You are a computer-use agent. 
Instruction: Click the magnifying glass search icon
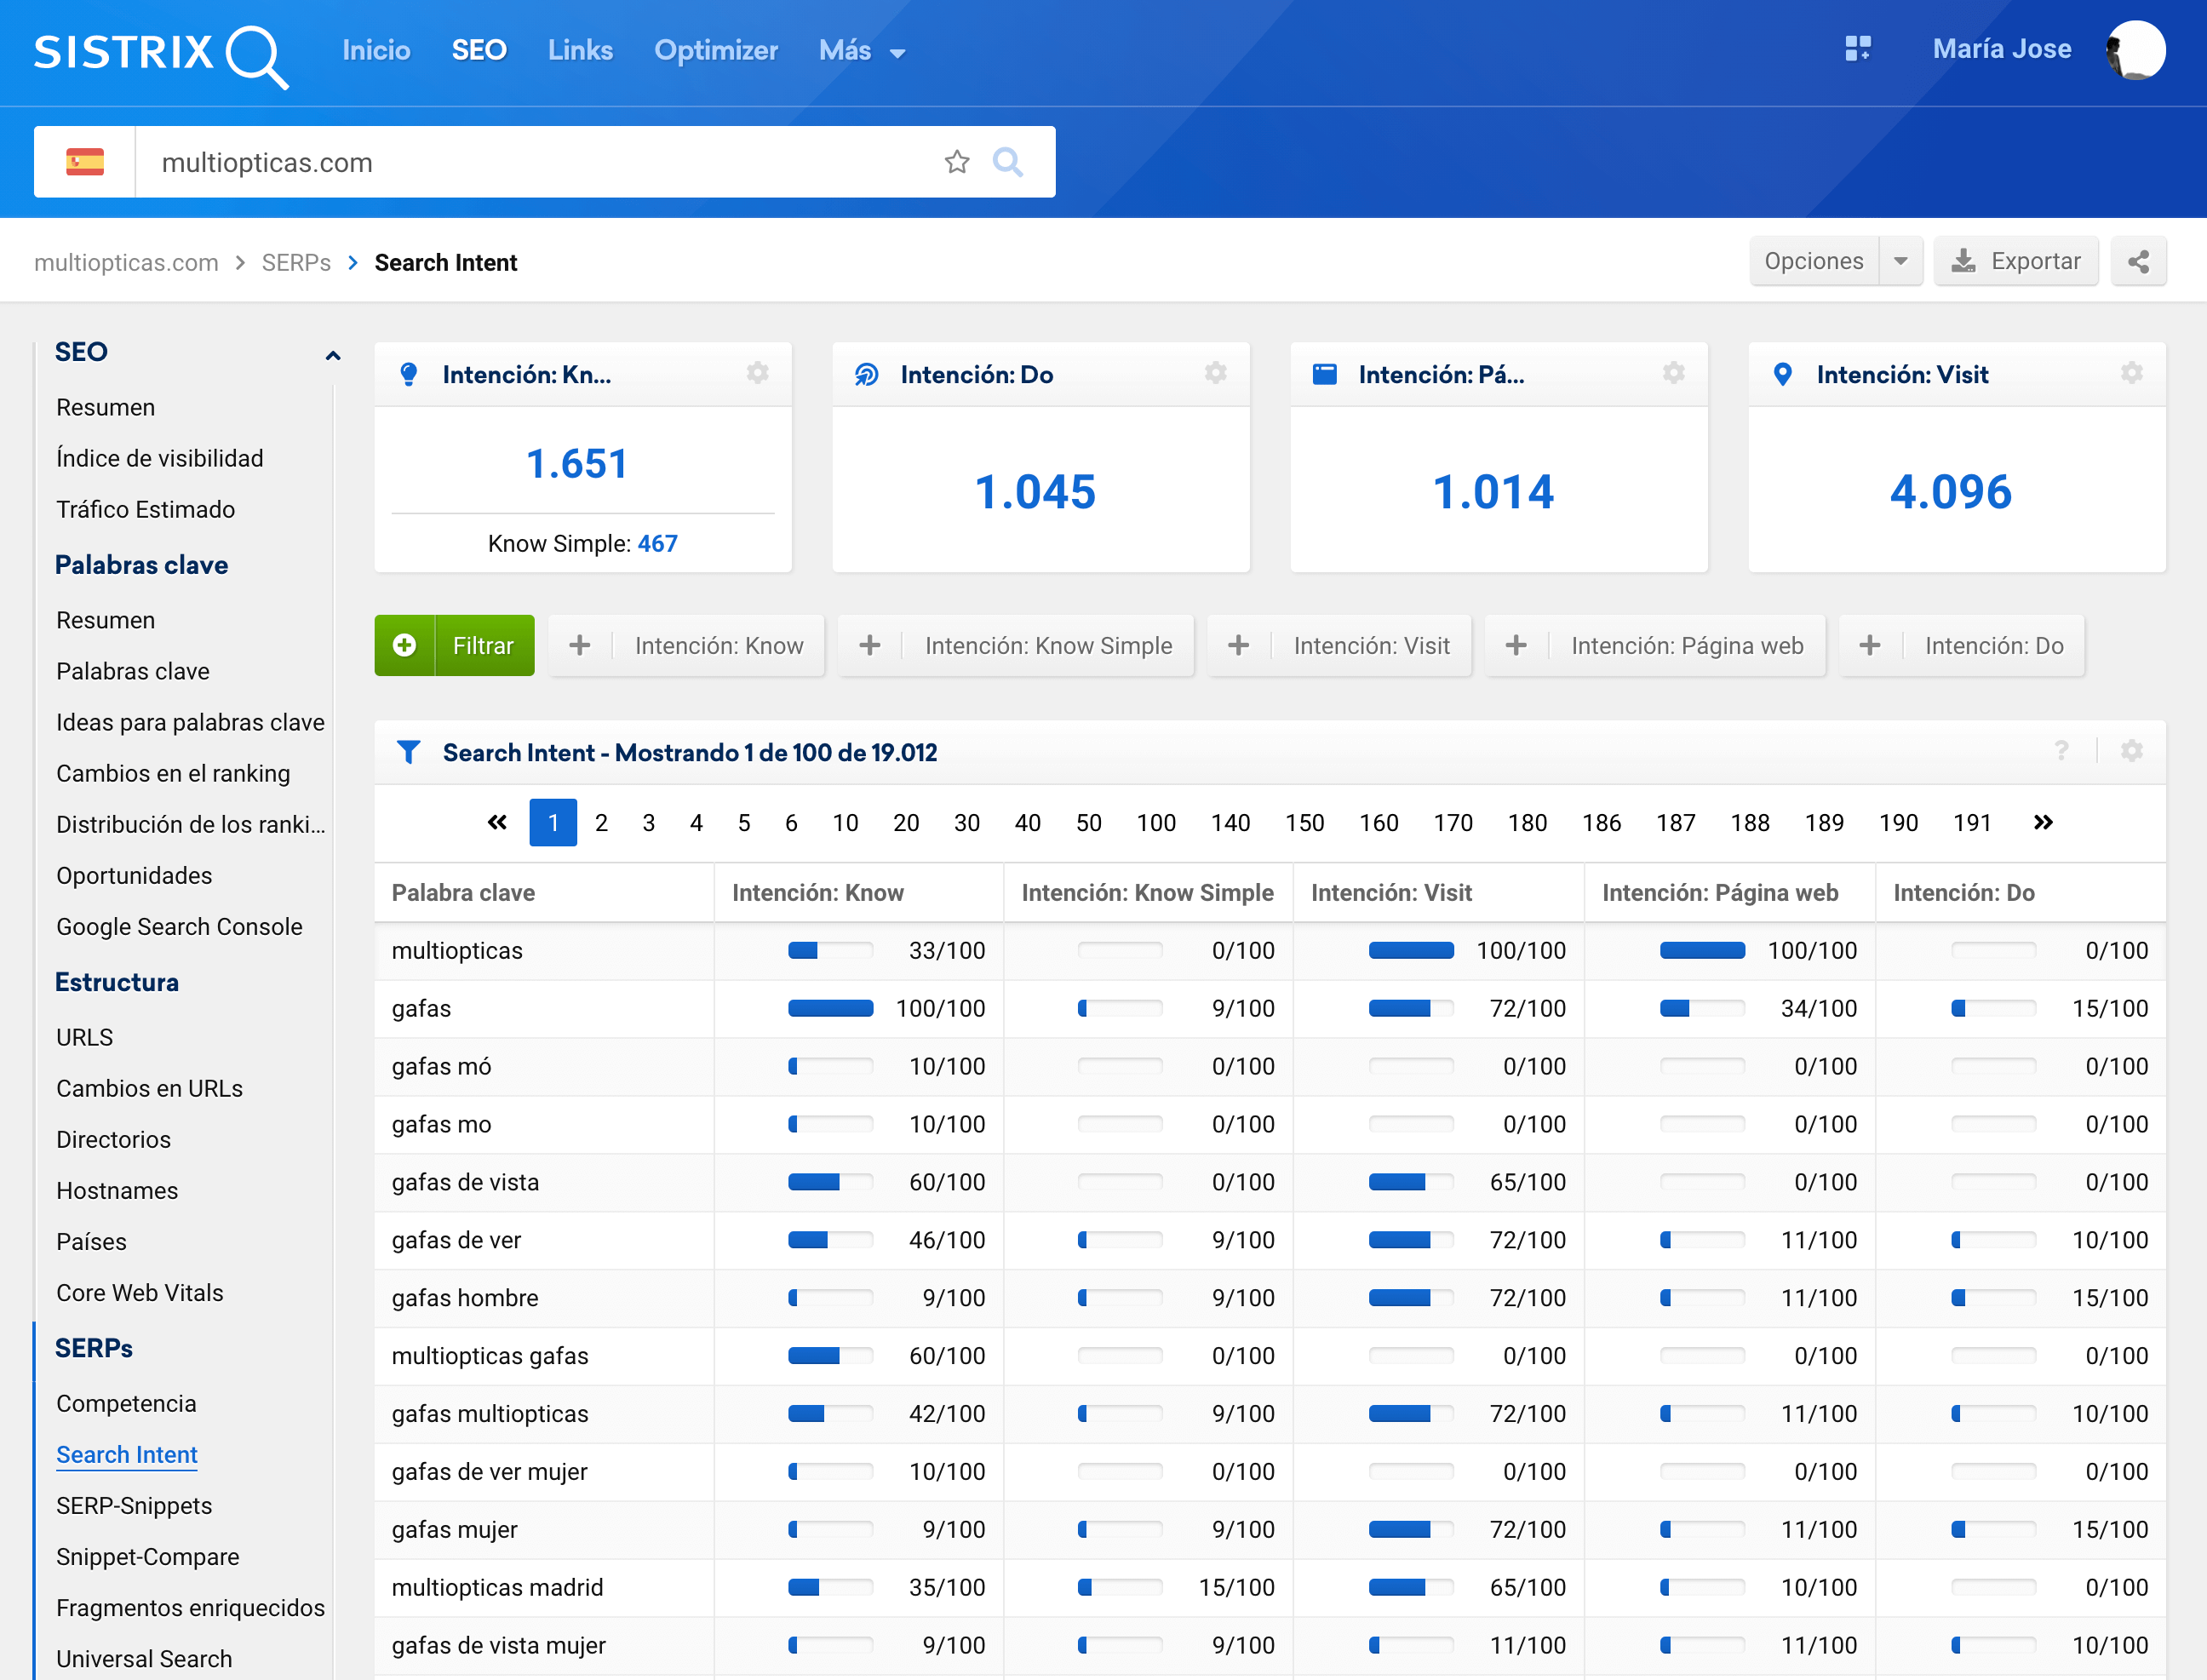[1007, 162]
